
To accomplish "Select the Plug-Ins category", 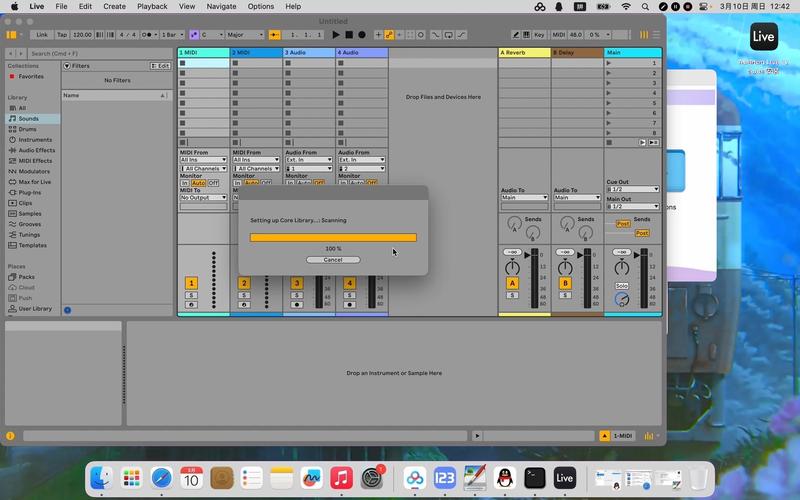I will 30,192.
